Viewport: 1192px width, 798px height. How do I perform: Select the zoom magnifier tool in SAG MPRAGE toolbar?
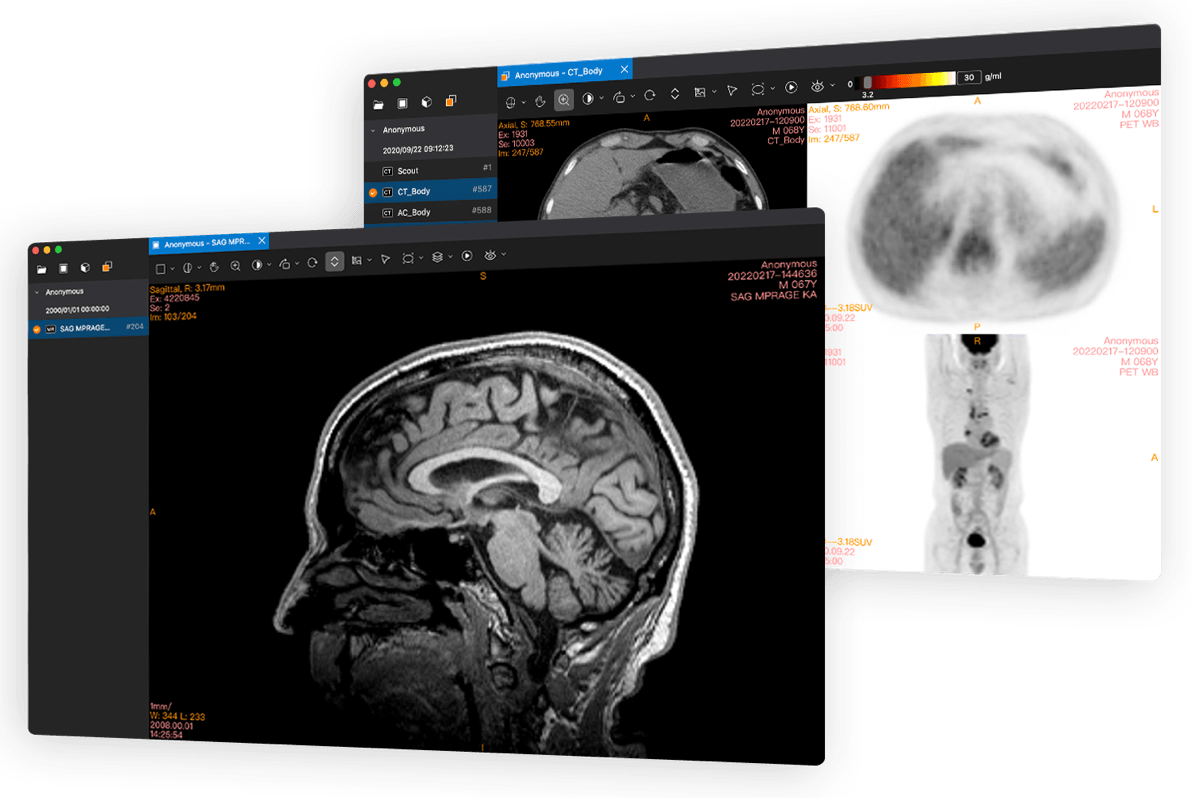click(x=236, y=266)
